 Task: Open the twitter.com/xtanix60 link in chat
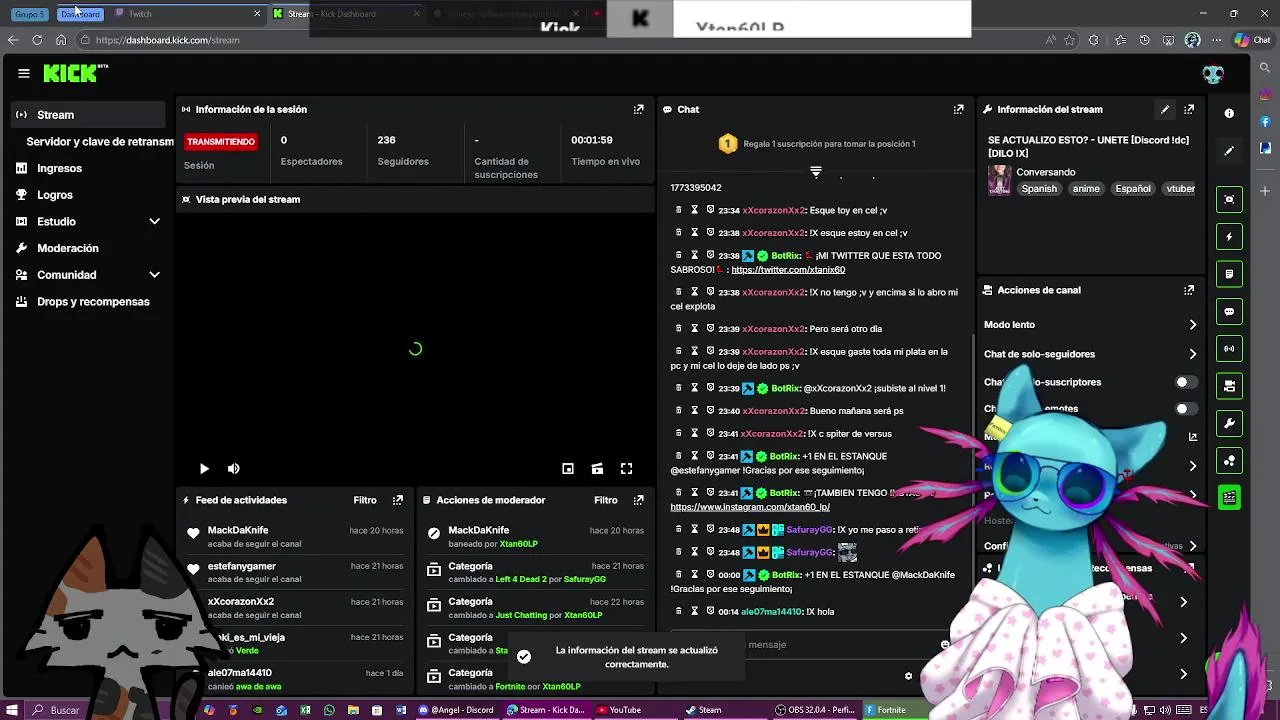pyautogui.click(x=788, y=270)
